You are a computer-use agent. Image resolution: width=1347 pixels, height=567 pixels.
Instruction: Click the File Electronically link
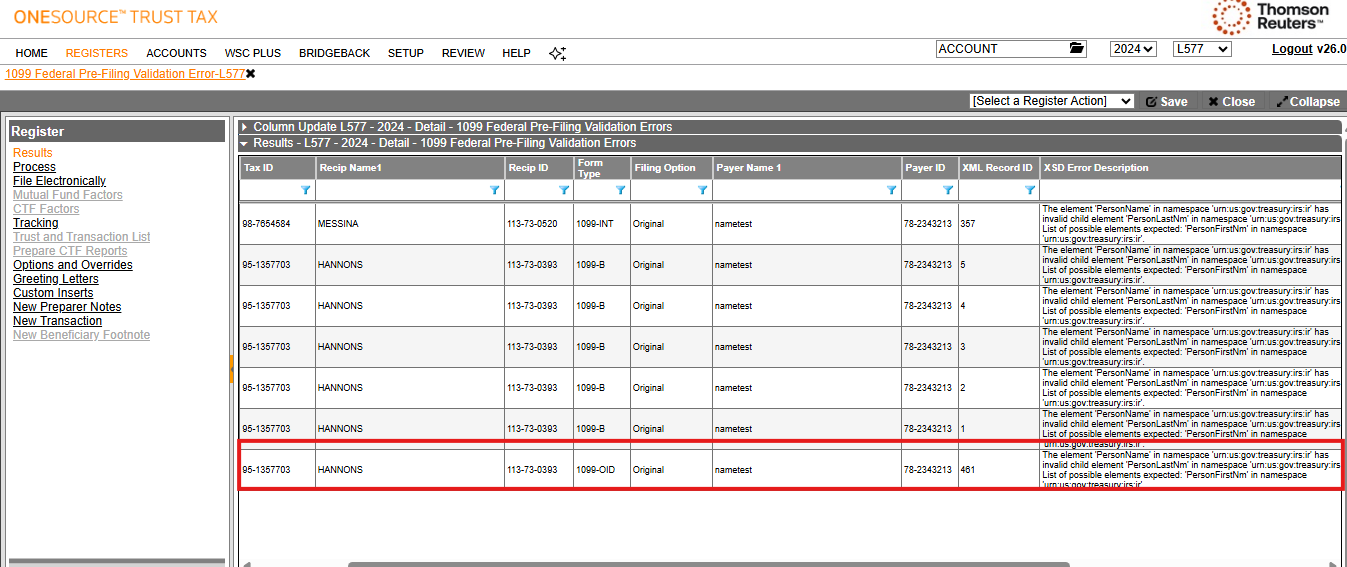click(59, 181)
